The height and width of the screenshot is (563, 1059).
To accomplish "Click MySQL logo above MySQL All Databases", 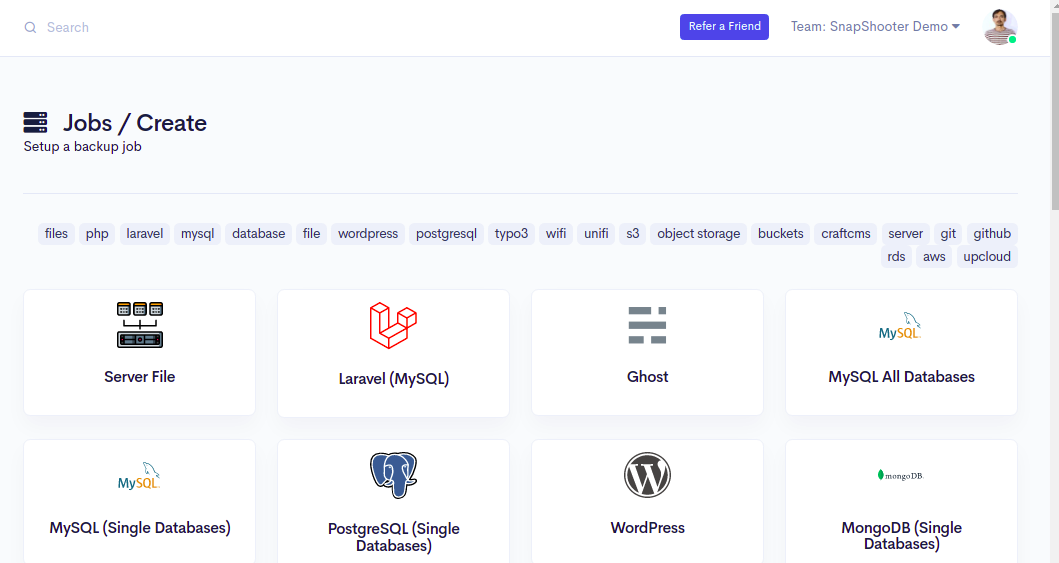I will point(900,326).
